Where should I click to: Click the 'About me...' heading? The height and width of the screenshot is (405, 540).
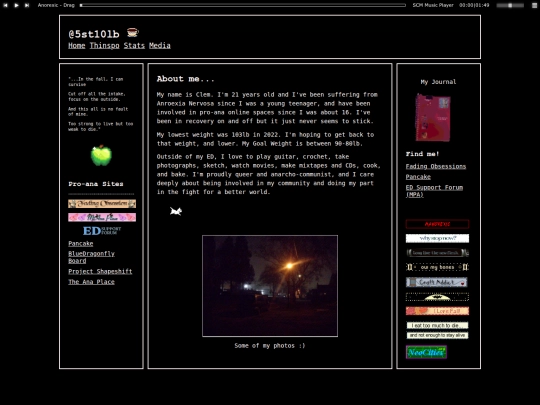tap(185, 79)
